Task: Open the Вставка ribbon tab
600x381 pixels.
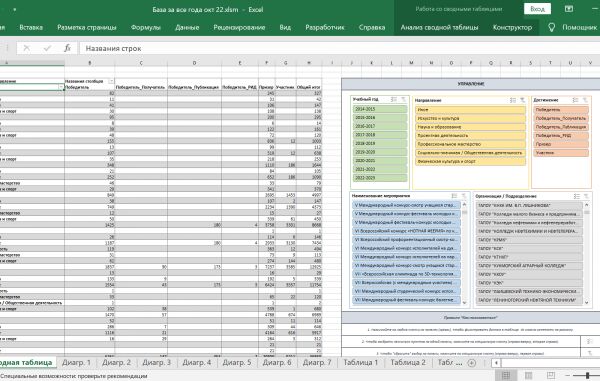Action: coord(31,27)
